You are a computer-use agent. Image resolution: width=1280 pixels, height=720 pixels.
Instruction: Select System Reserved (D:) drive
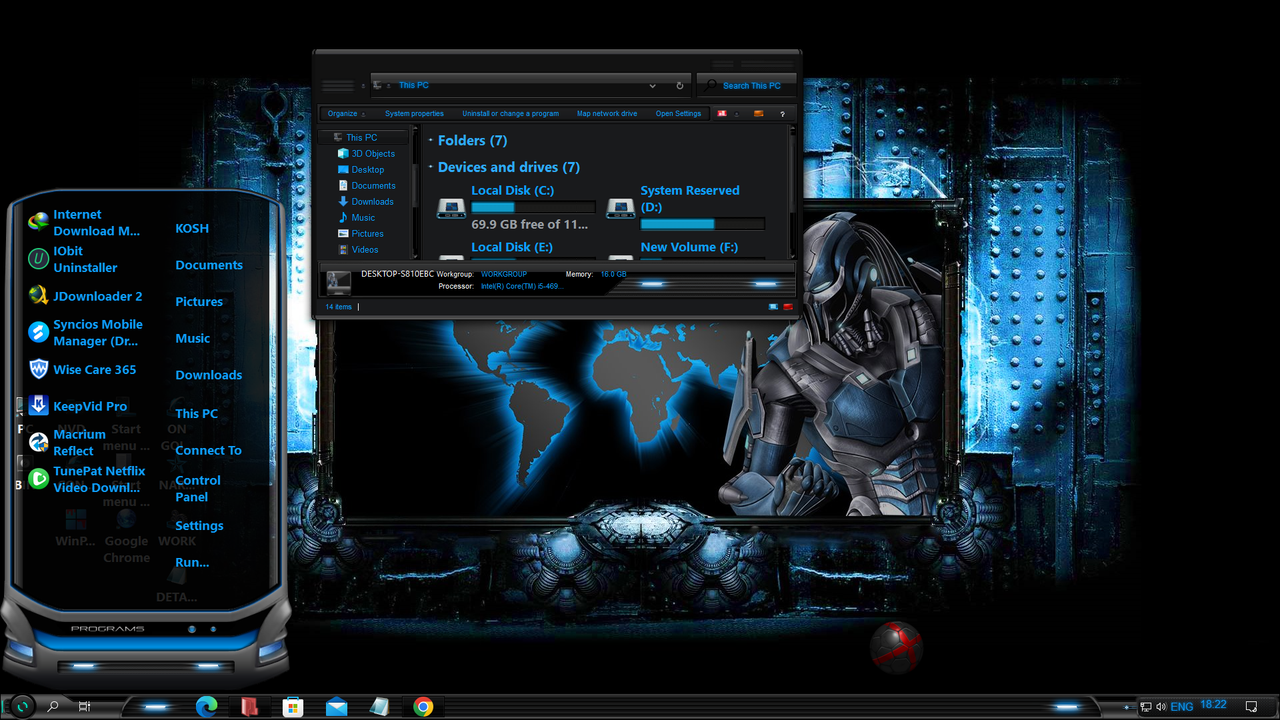pos(686,207)
